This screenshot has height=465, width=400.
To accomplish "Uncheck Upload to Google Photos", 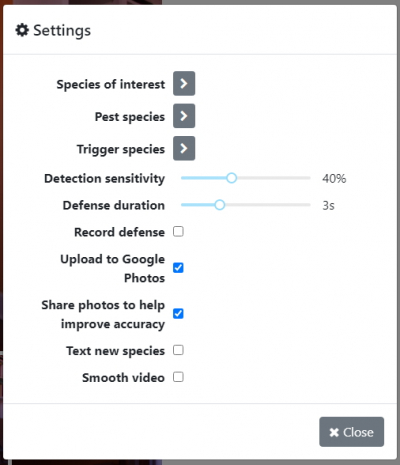I will coord(178,268).
